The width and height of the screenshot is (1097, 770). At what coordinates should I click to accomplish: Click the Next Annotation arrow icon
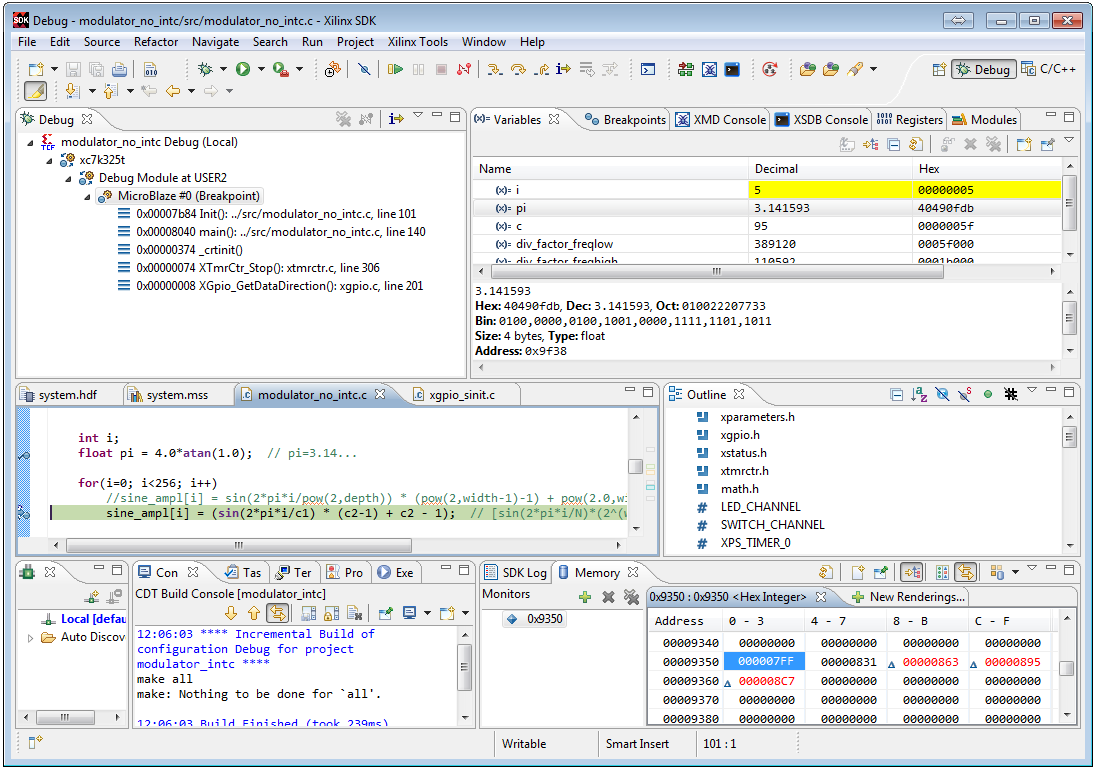click(71, 91)
